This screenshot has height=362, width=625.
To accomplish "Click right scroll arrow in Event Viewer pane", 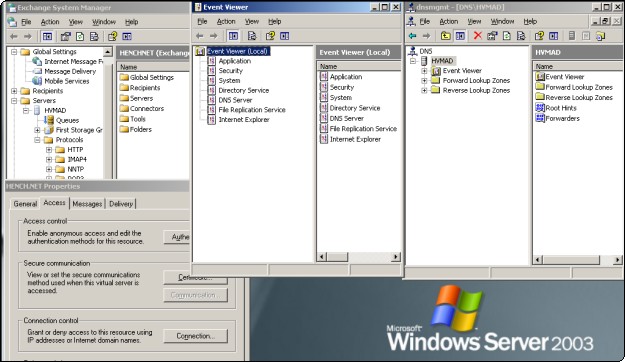I will click(x=396, y=257).
